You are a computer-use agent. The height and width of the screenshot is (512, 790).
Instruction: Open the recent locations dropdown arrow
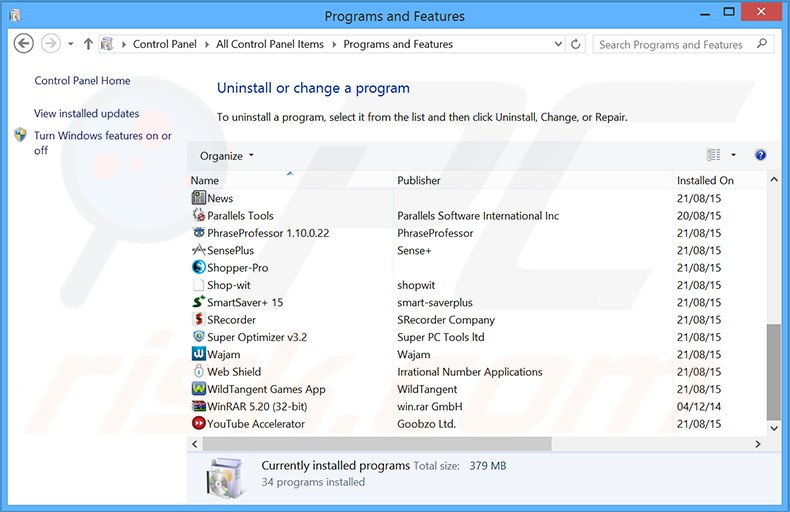click(x=71, y=44)
